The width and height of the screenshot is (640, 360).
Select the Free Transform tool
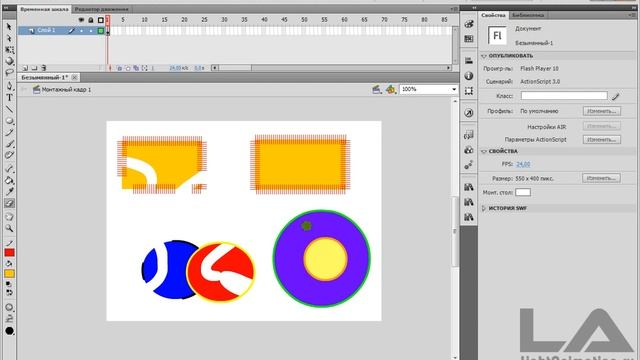click(9, 50)
